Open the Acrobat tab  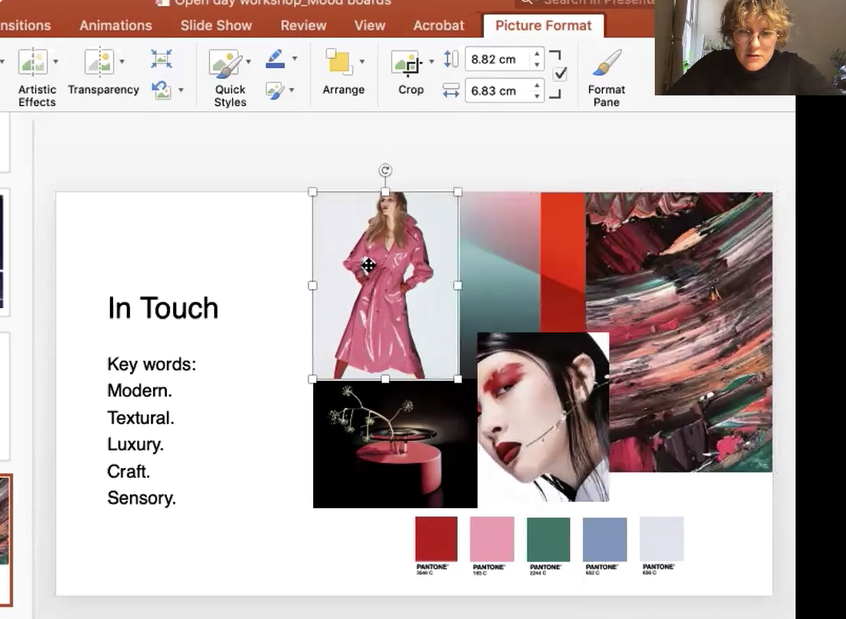pos(439,25)
